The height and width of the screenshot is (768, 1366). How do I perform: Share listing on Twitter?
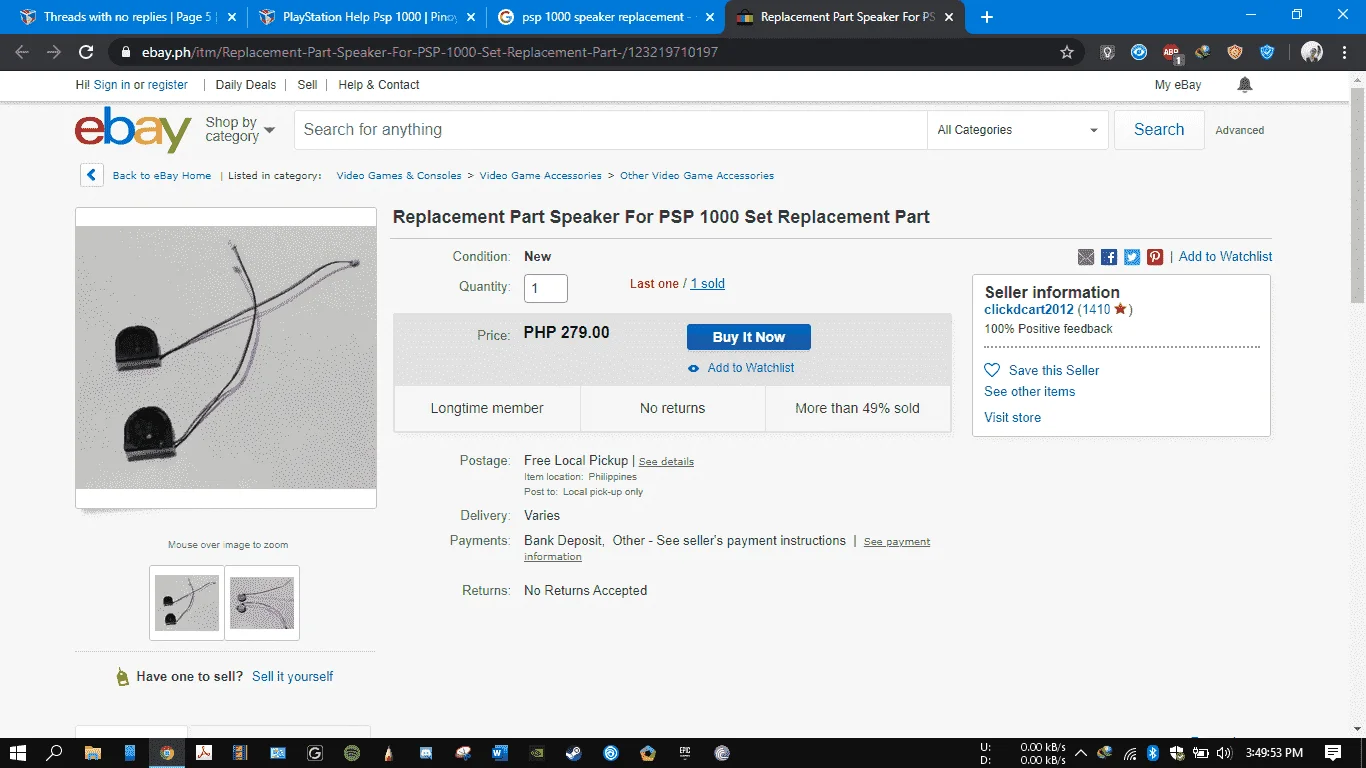(1132, 257)
